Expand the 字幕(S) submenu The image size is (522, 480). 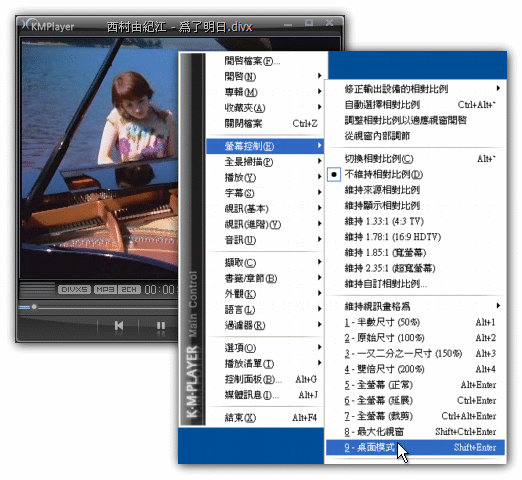pyautogui.click(x=265, y=193)
